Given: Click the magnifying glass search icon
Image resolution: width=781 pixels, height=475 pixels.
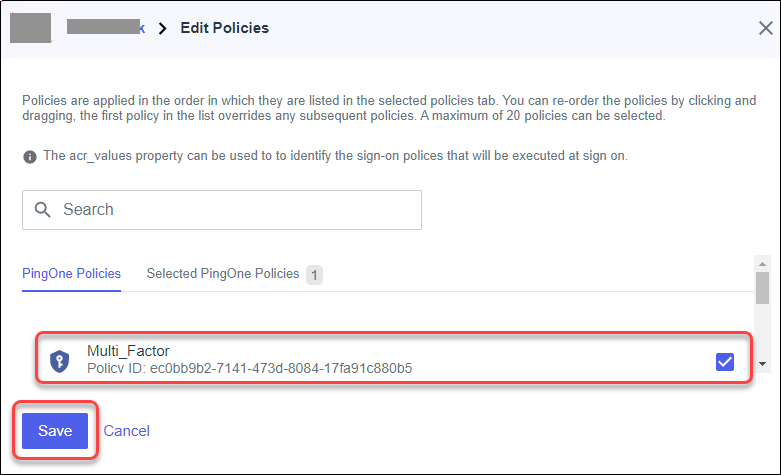Looking at the screenshot, I should 43,210.
